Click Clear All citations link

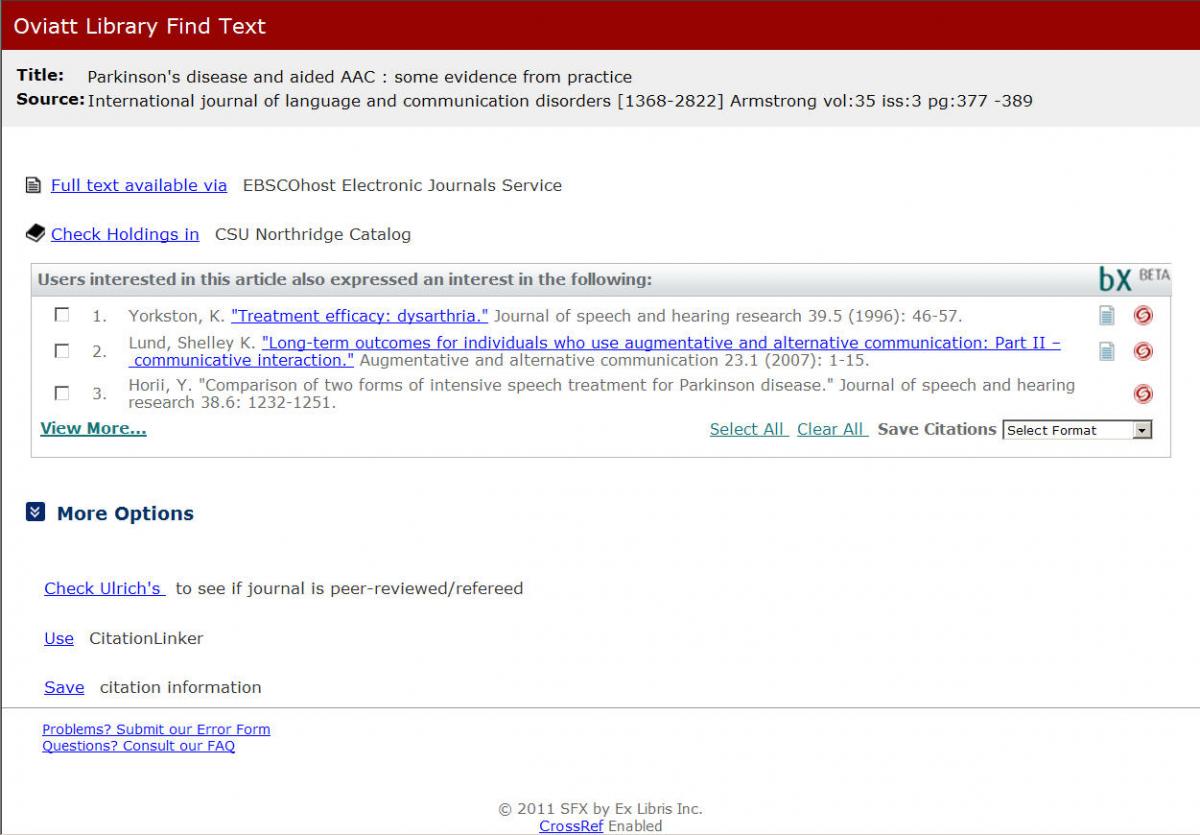point(831,429)
